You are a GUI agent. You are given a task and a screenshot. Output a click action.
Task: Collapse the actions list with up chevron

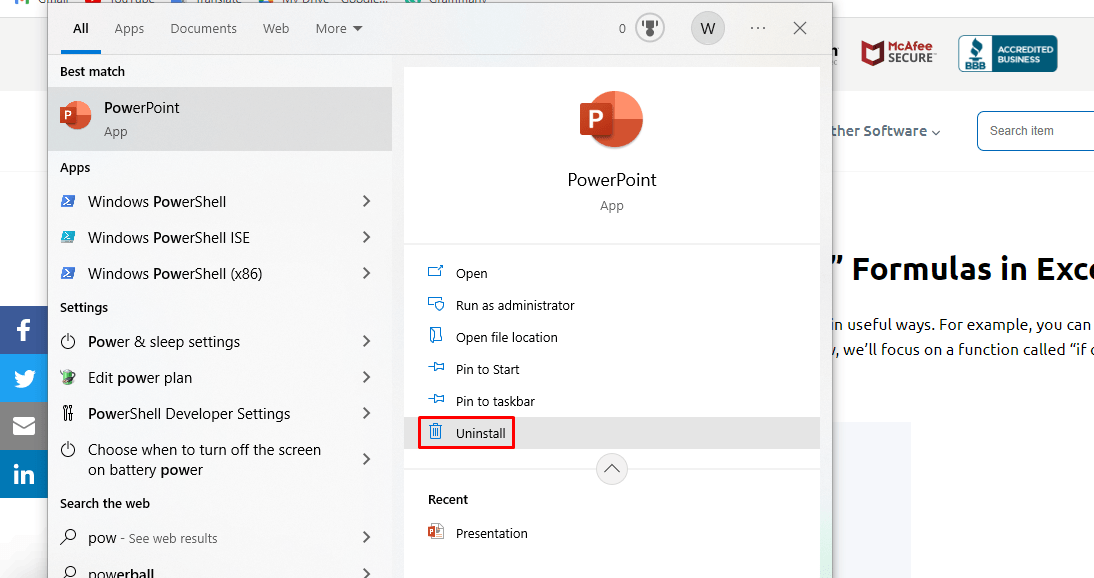tap(611, 468)
